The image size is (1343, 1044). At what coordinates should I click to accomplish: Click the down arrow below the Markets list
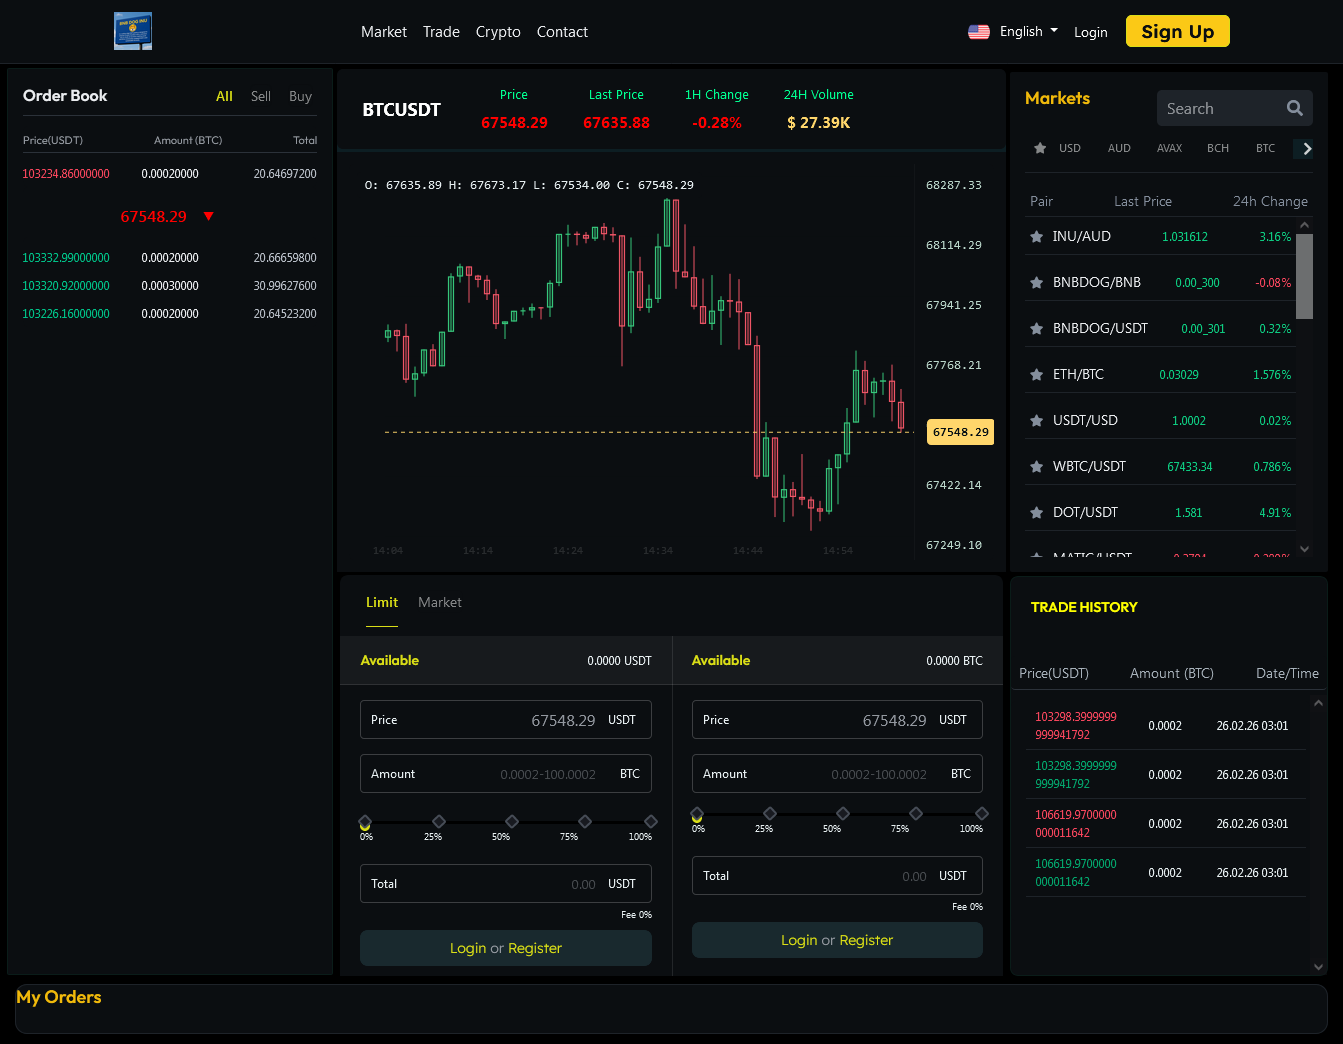coord(1304,549)
